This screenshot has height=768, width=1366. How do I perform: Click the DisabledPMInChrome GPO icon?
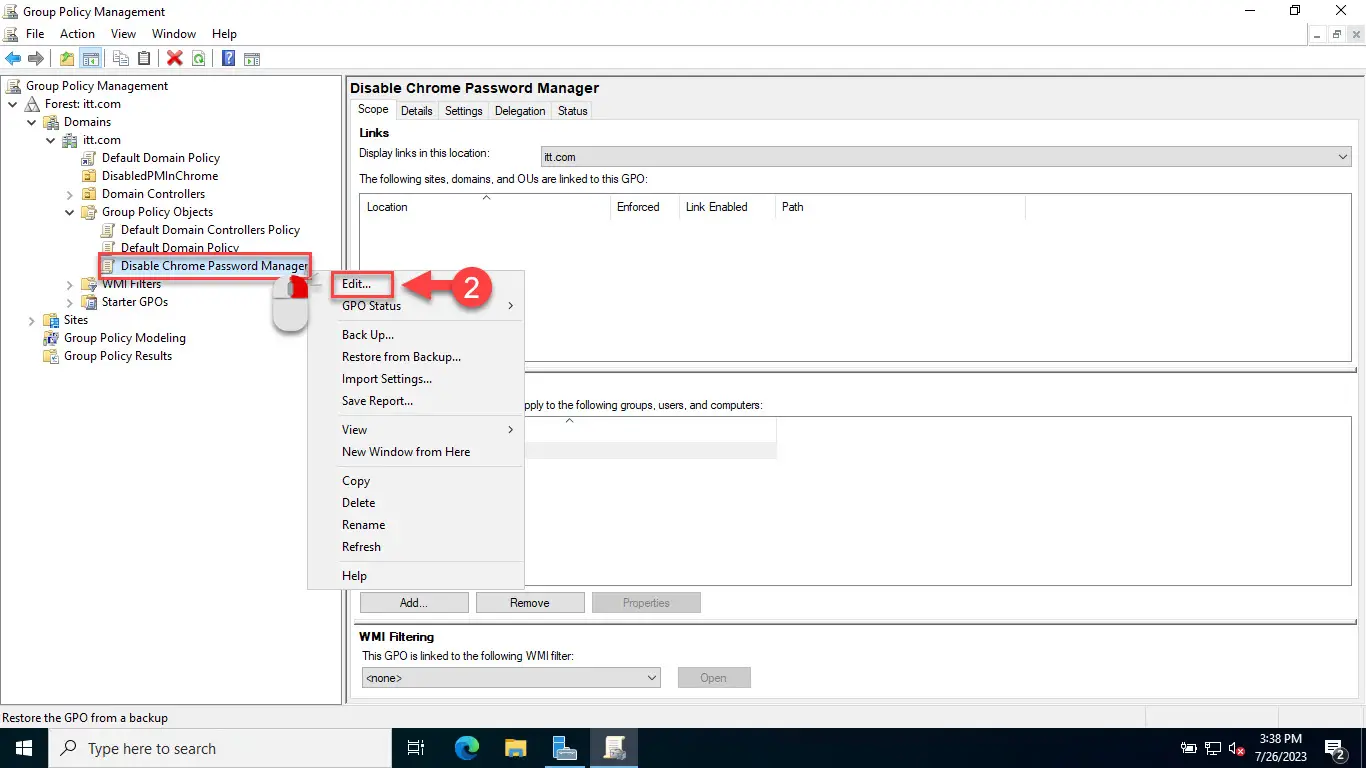90,176
